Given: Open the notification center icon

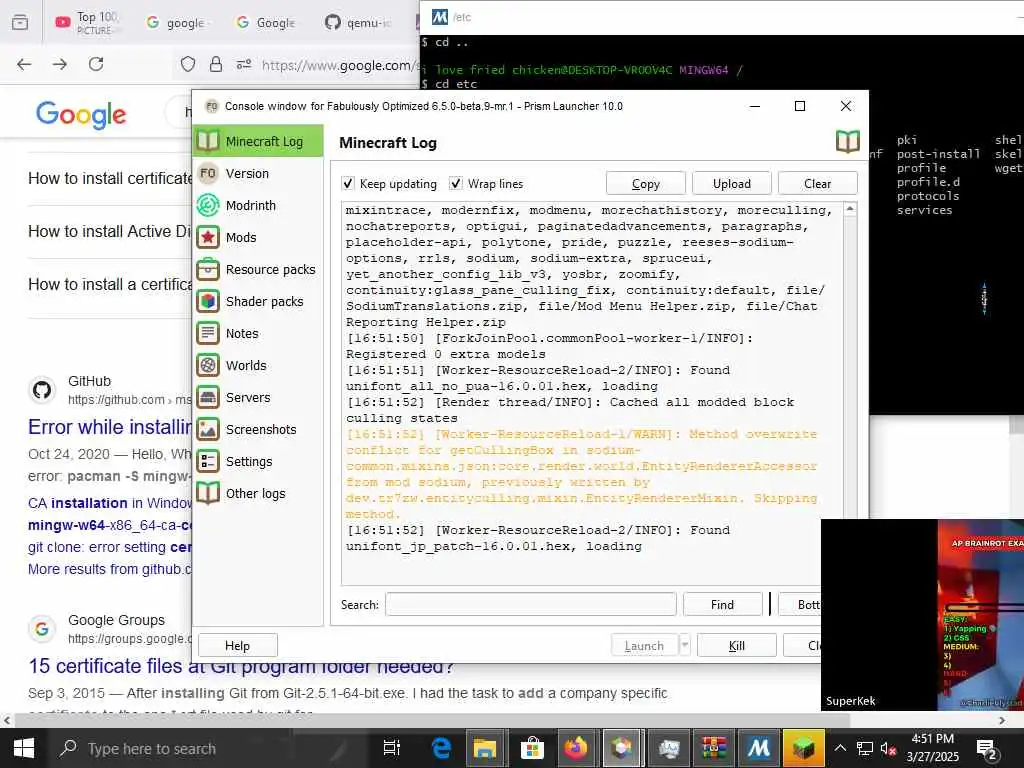Looking at the screenshot, I should click(x=986, y=748).
